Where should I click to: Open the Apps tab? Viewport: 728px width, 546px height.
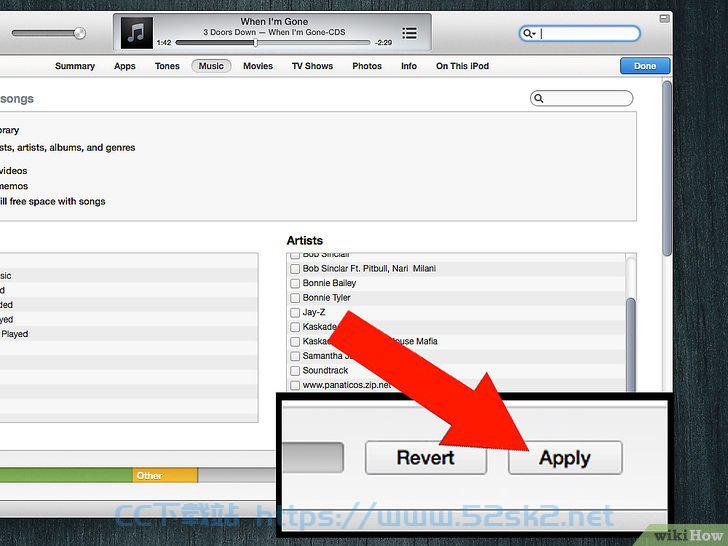(x=125, y=66)
